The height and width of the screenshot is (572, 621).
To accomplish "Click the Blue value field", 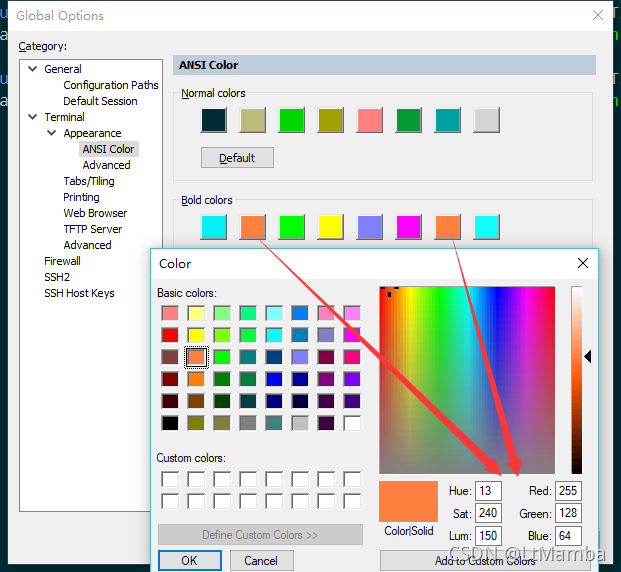I will coord(568,536).
